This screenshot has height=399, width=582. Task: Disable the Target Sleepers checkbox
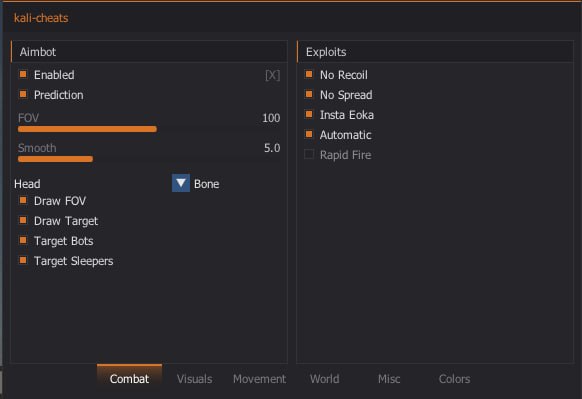[23, 261]
